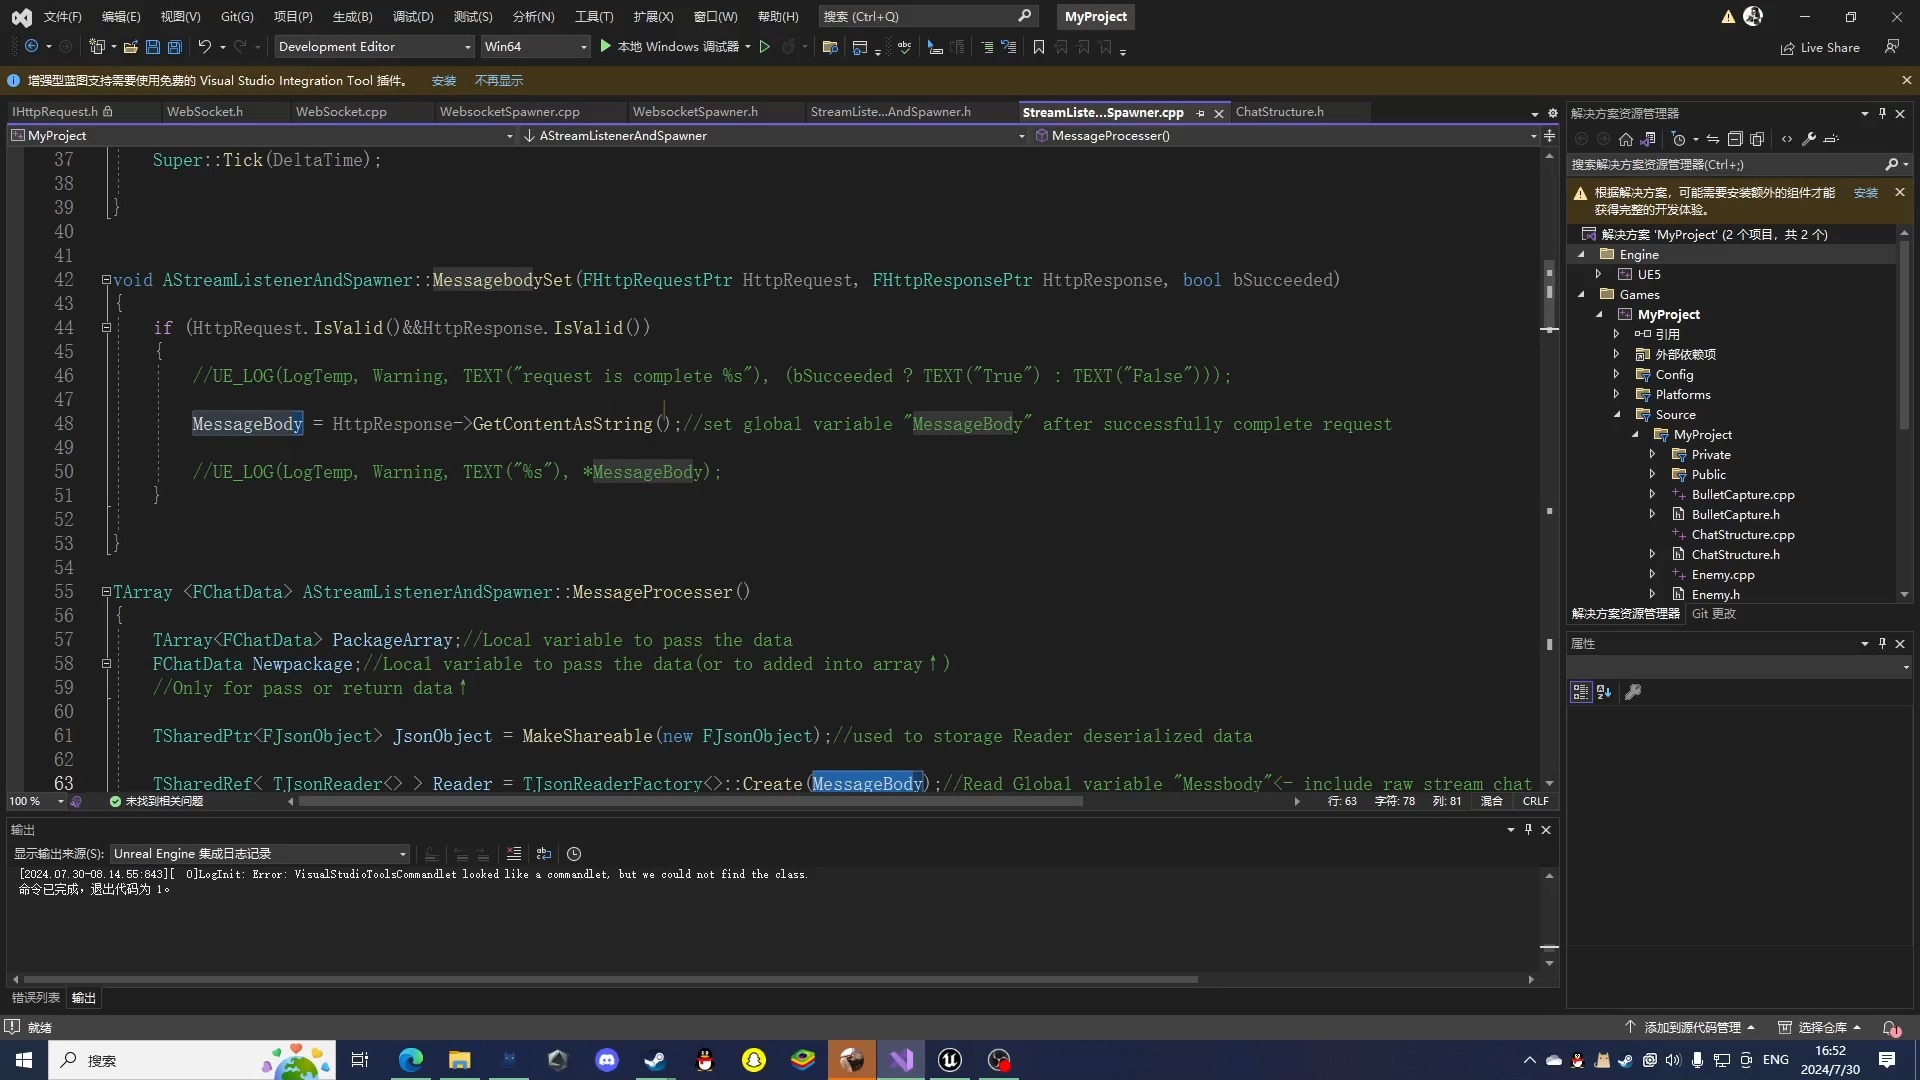Click Output panel horizontal scrollbar
This screenshot has width=1920, height=1080.
[610, 979]
